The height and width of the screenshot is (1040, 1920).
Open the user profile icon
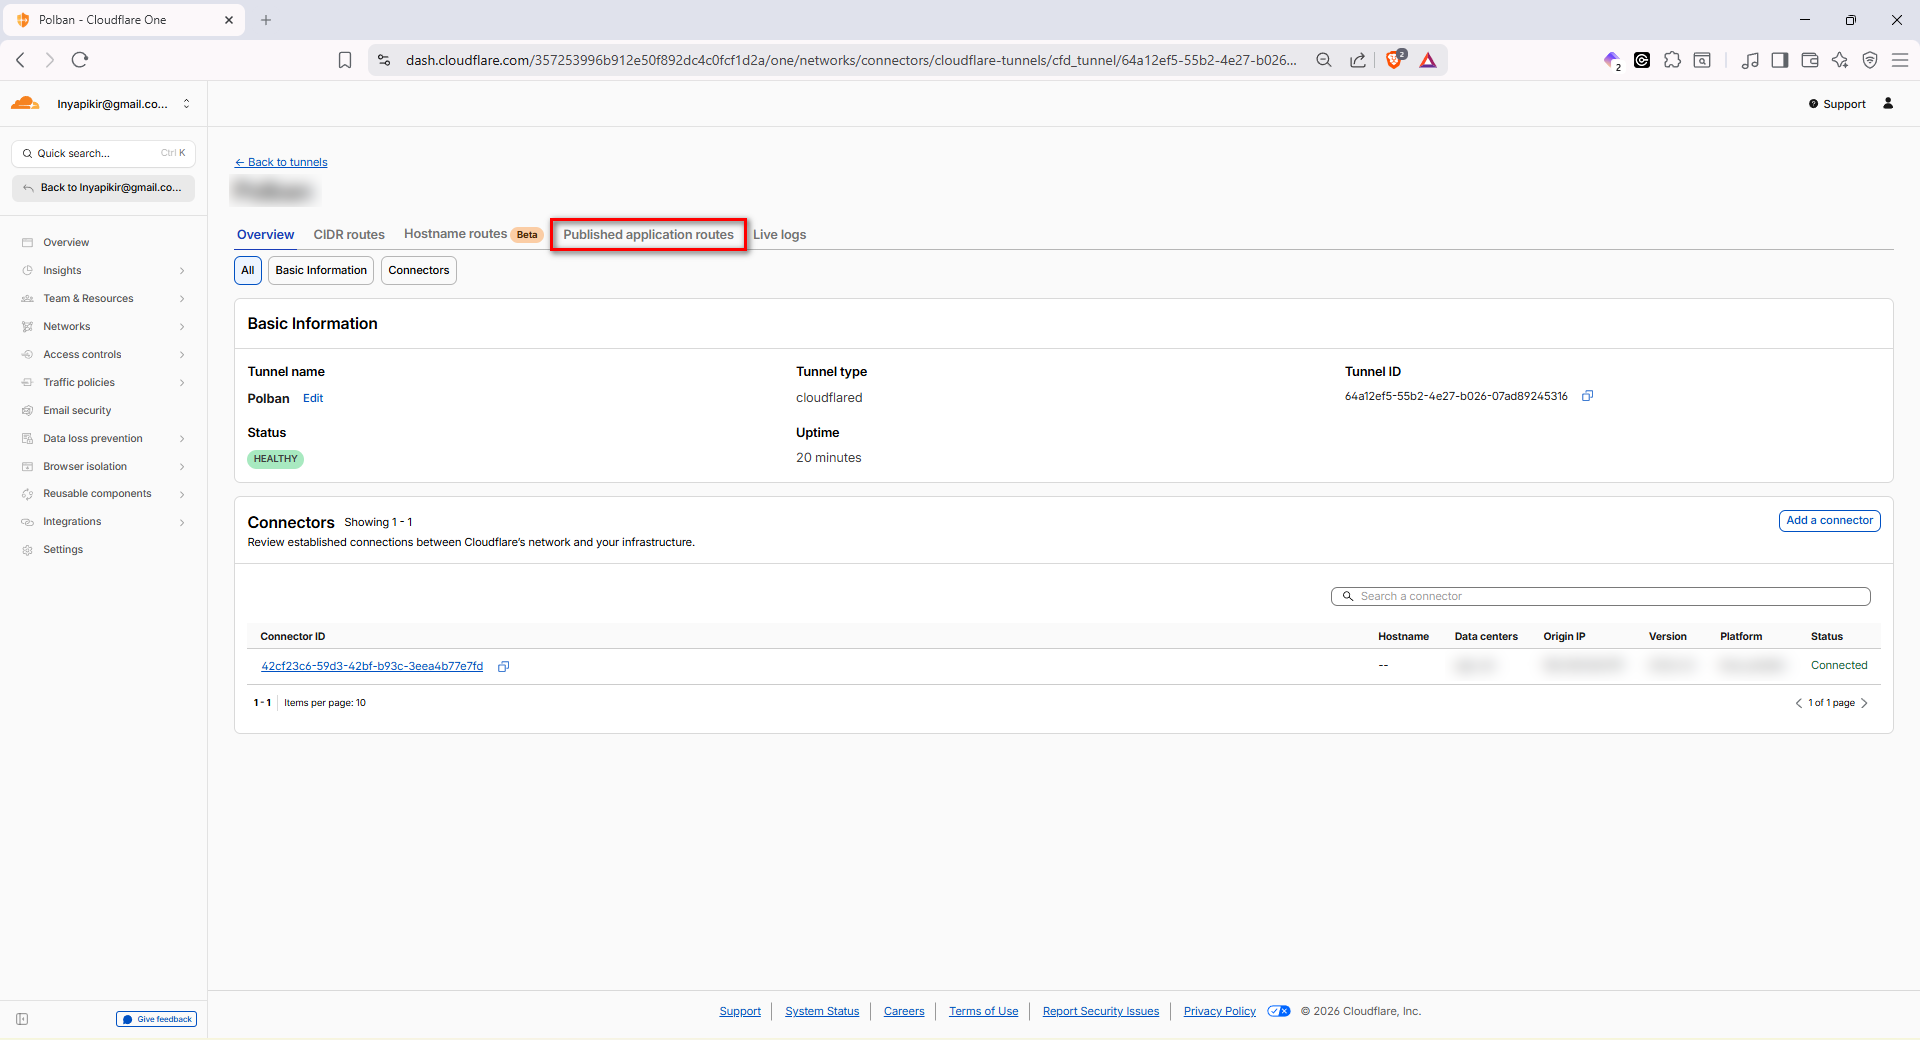(1888, 103)
